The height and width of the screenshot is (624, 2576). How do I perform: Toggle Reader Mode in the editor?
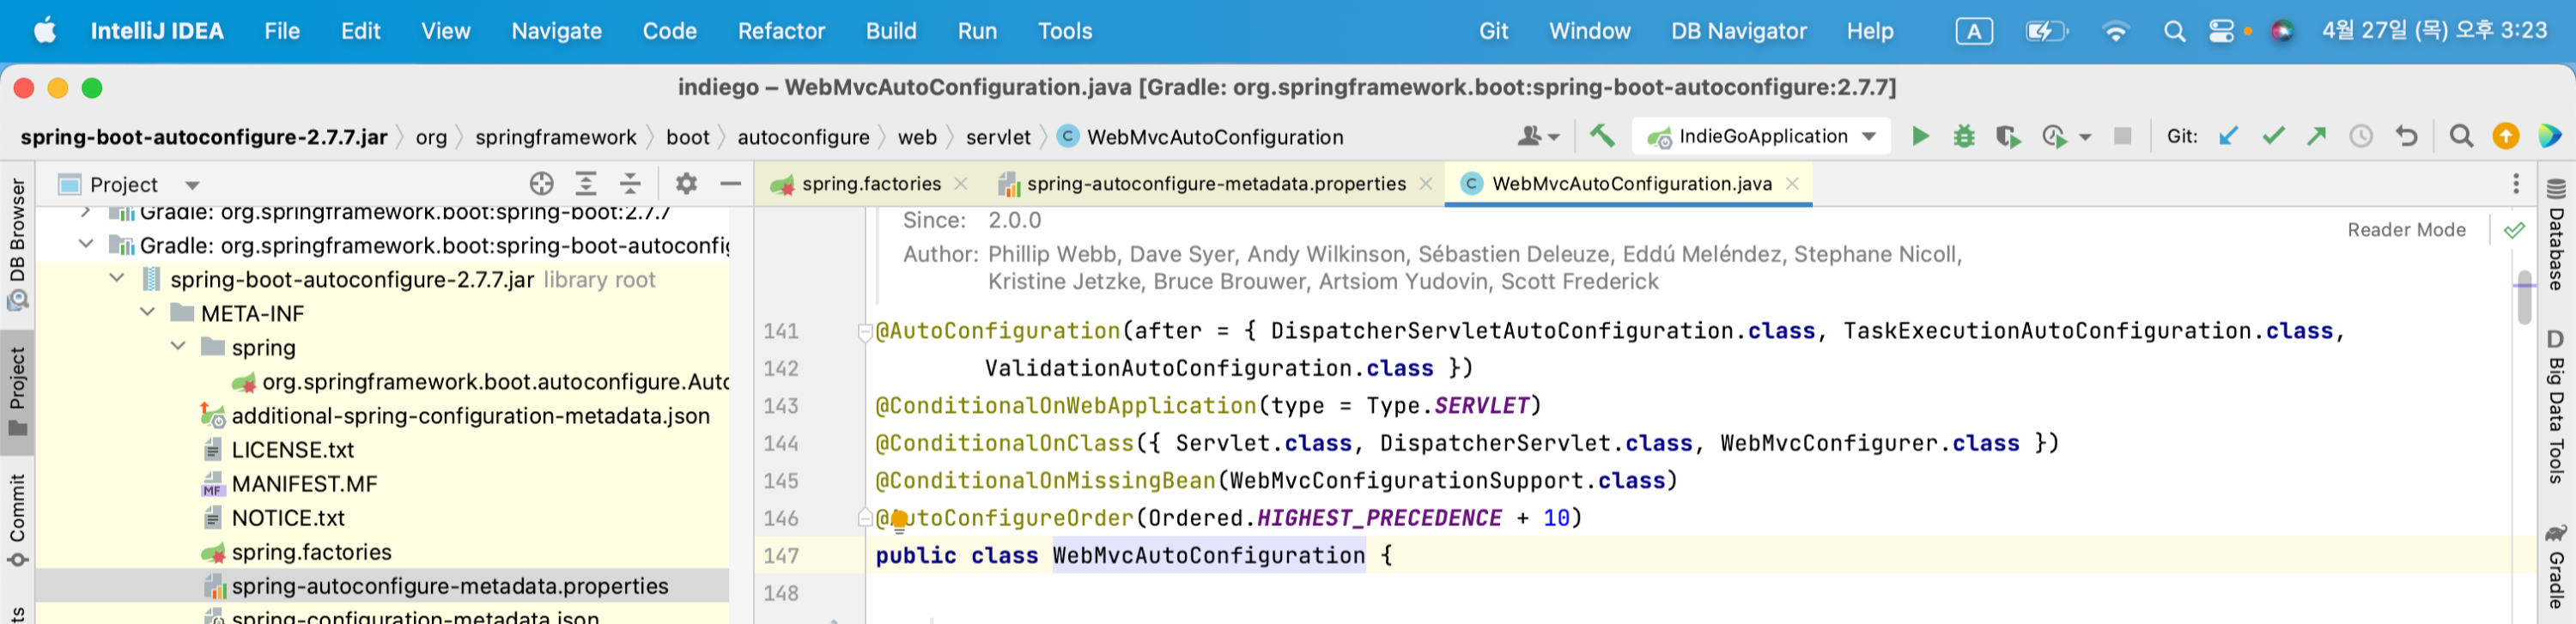click(x=2406, y=230)
